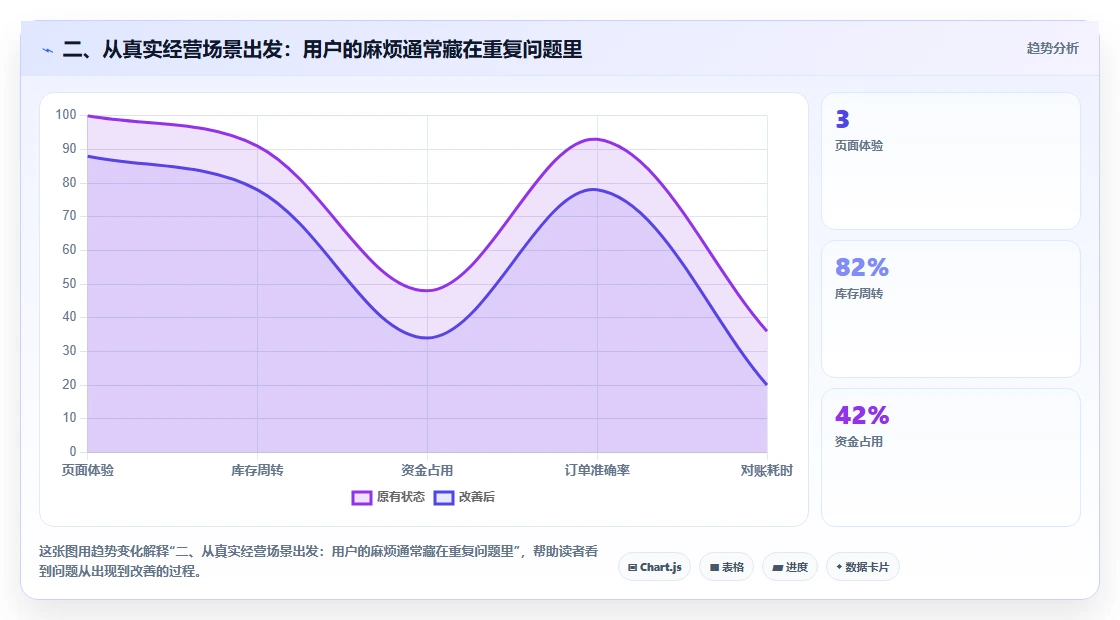Click the 页面体验 x-axis label
The width and height of the screenshot is (1120, 620).
tap(88, 470)
